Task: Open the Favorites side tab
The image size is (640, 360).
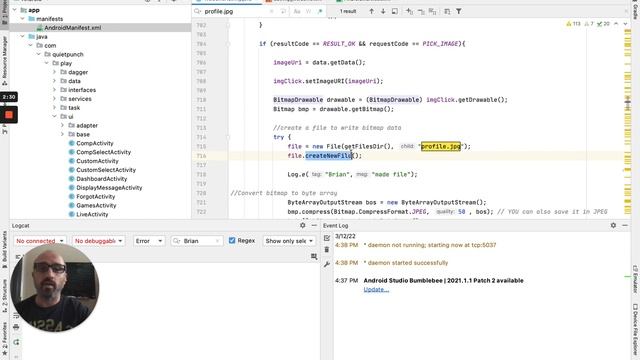Action: (4, 339)
